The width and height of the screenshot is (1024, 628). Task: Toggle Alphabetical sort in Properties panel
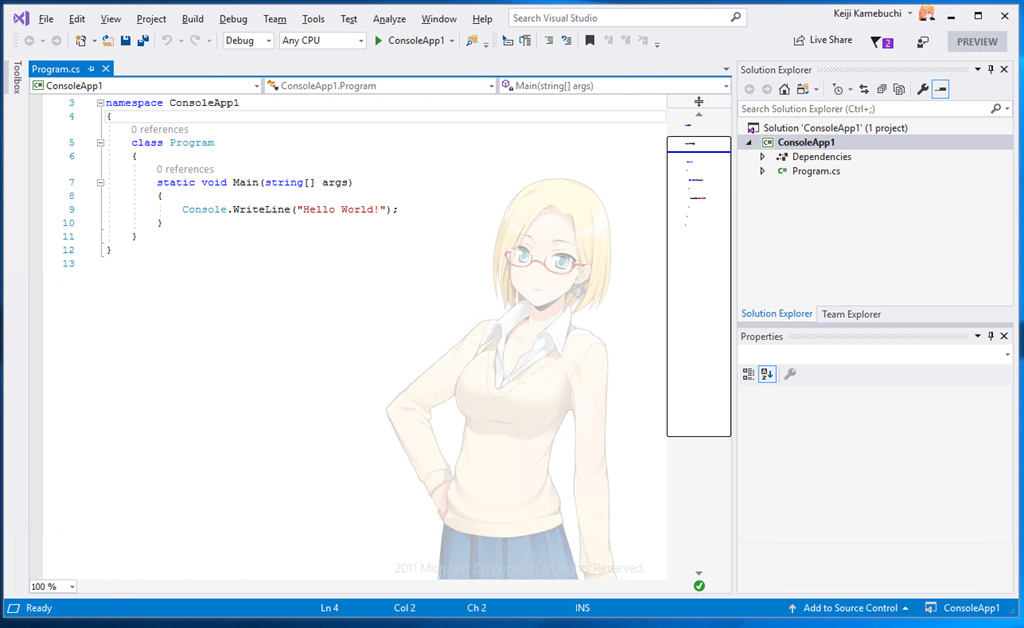pyautogui.click(x=767, y=374)
